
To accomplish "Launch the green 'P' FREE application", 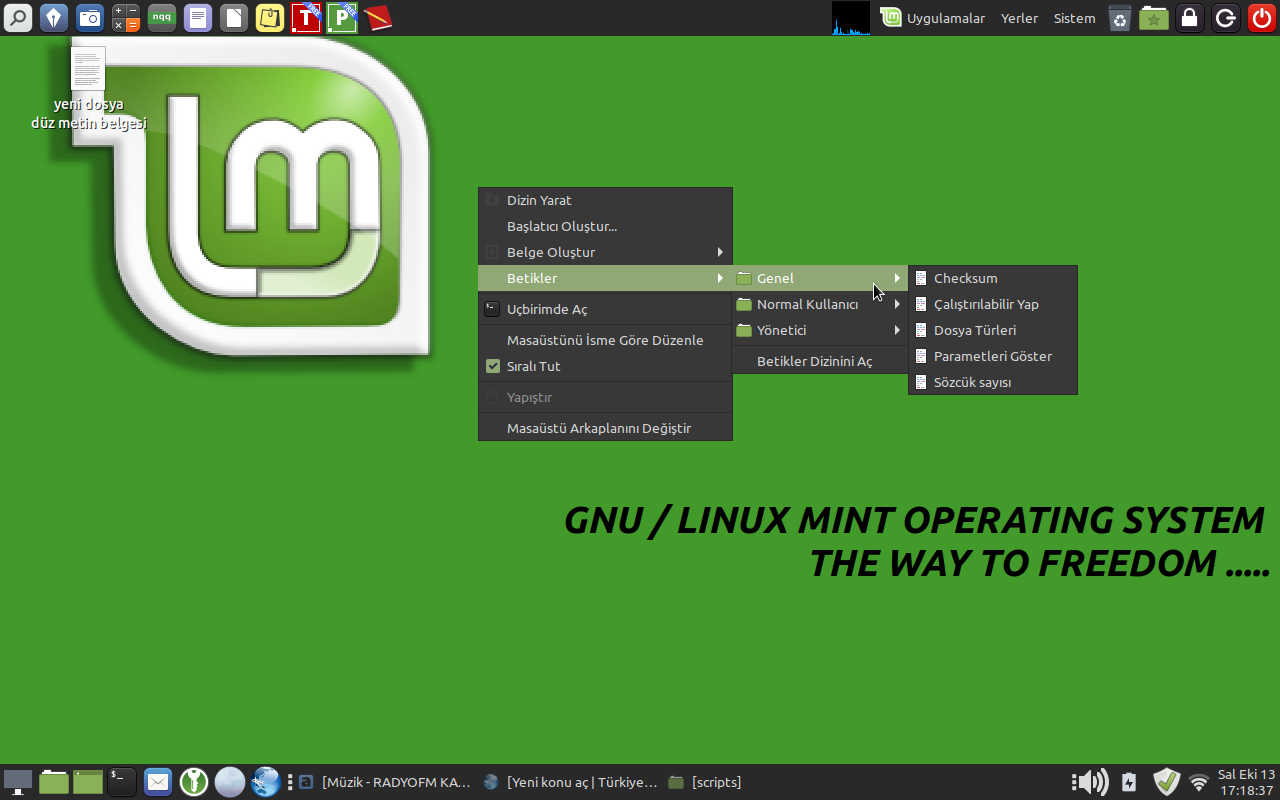I will tap(342, 18).
